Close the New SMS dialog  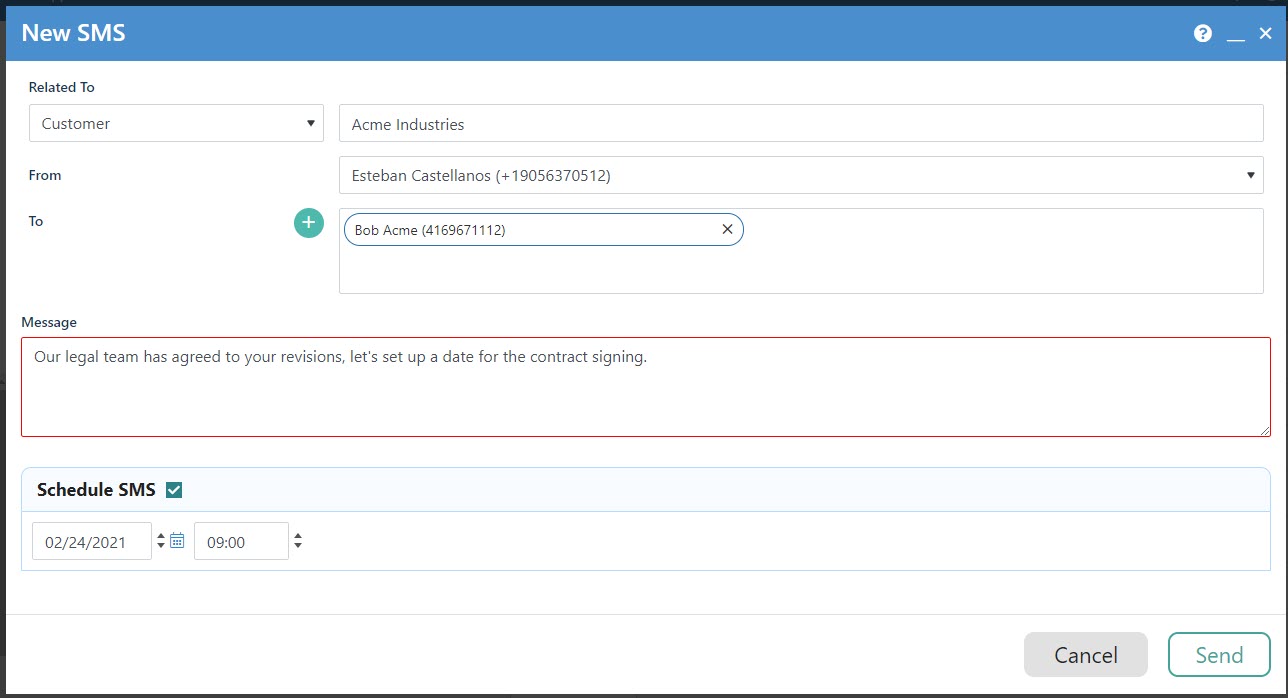pyautogui.click(x=1266, y=33)
